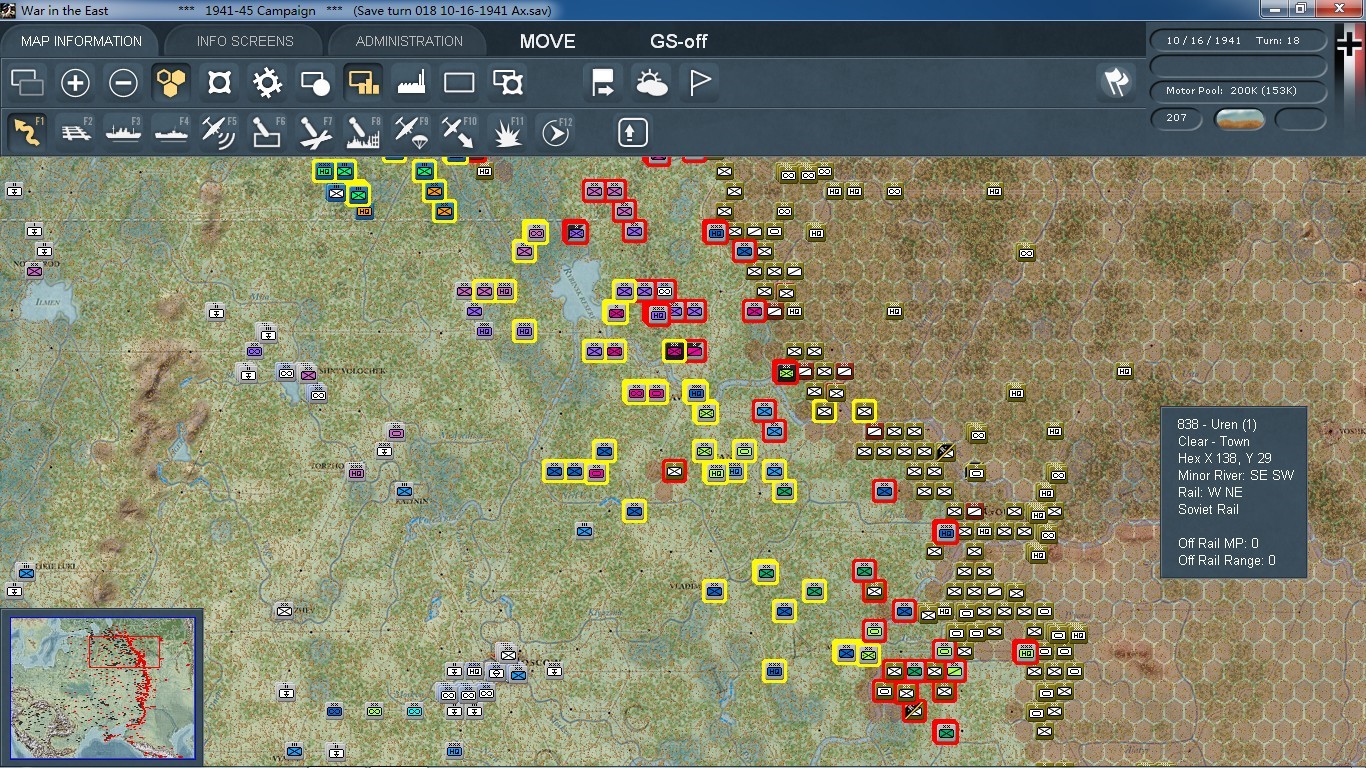Click the "Clear - Town" terrain line
The width and height of the screenshot is (1366, 768).
1214,441
